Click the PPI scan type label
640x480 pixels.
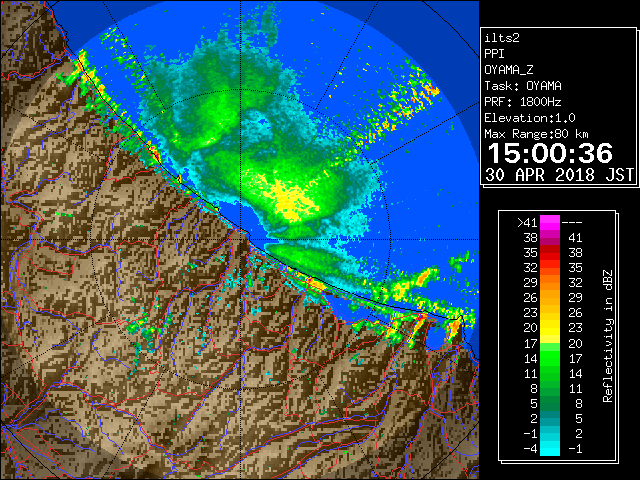click(x=494, y=54)
